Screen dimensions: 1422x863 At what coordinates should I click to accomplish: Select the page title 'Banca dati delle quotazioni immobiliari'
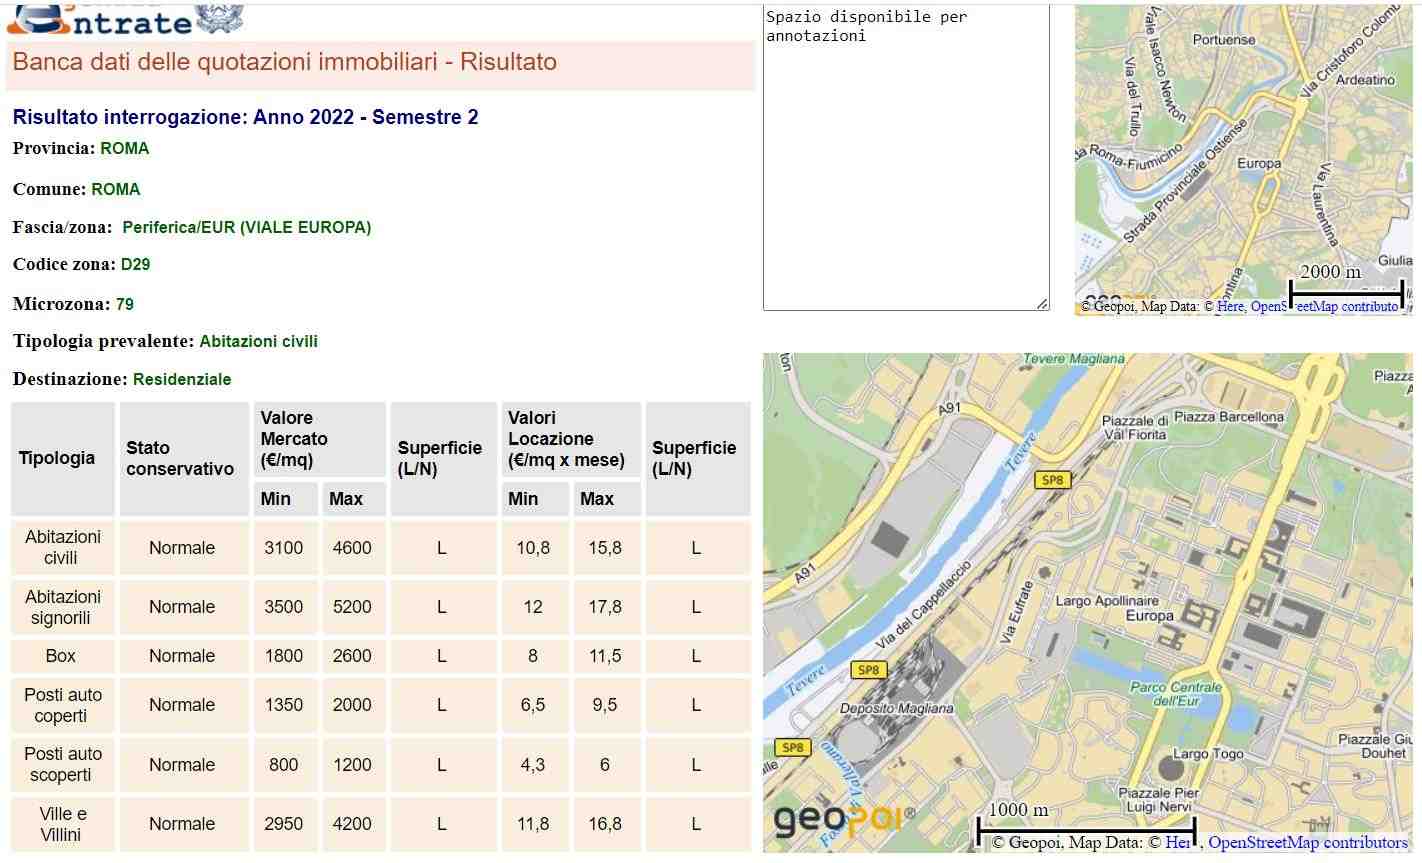click(x=225, y=62)
